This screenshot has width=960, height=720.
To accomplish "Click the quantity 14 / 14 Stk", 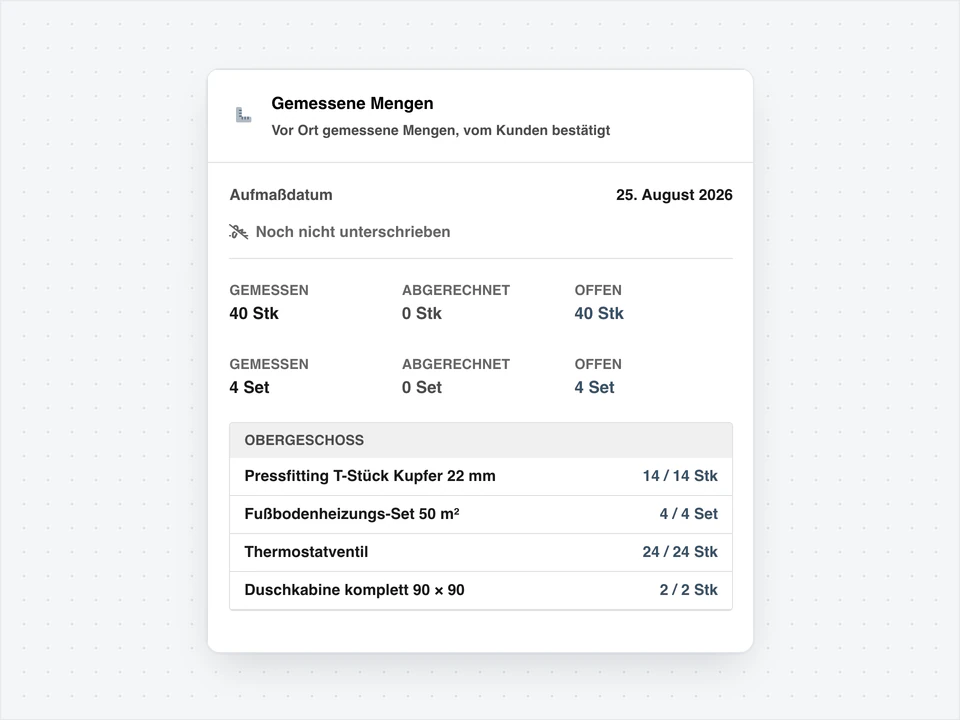I will (x=680, y=476).
